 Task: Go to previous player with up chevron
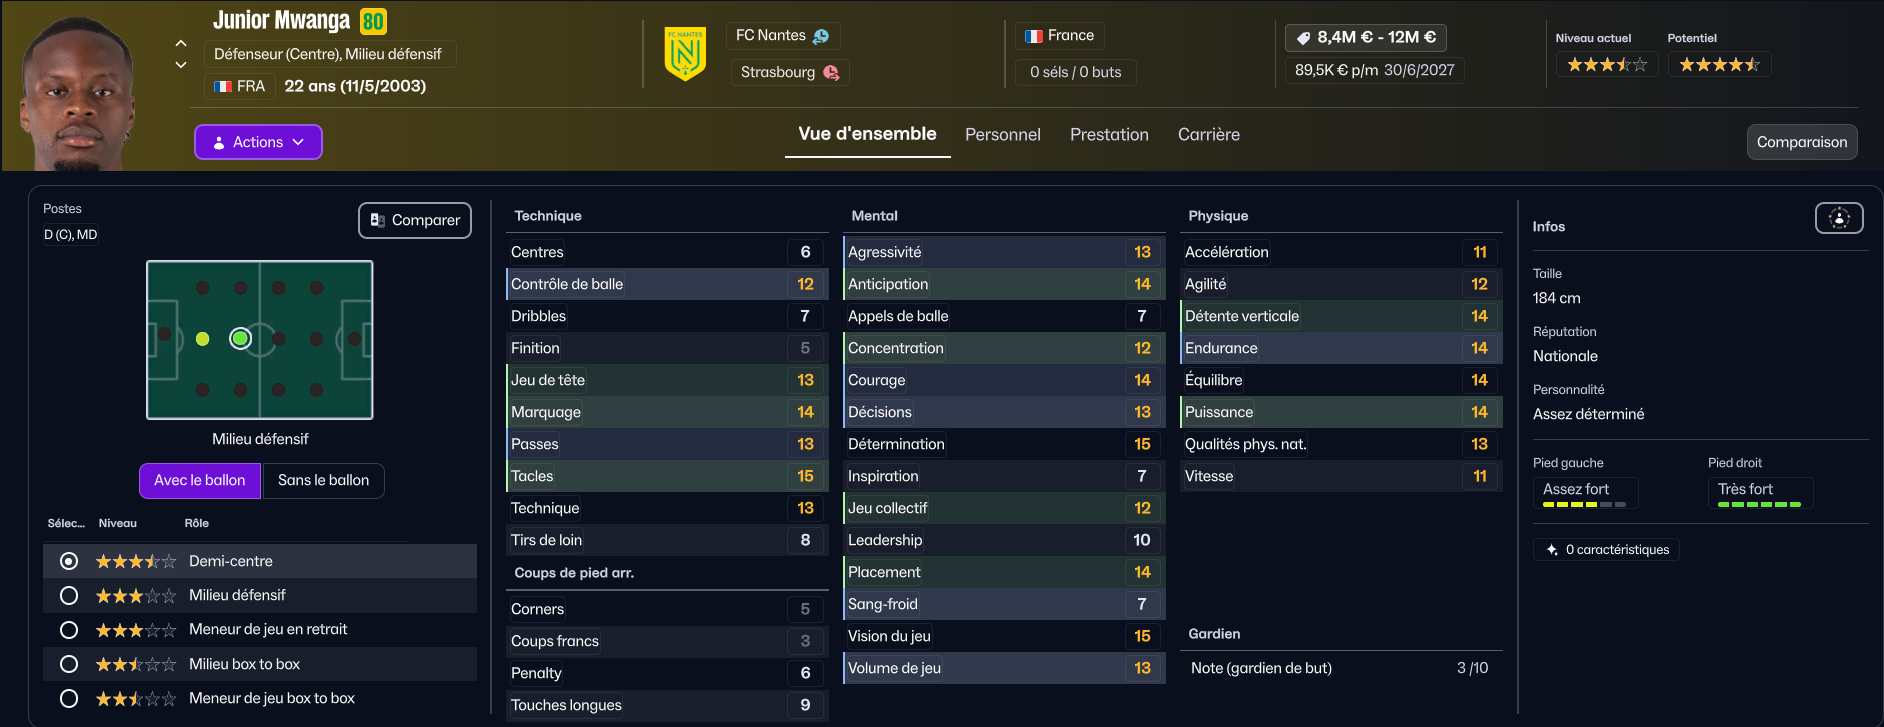click(x=181, y=43)
